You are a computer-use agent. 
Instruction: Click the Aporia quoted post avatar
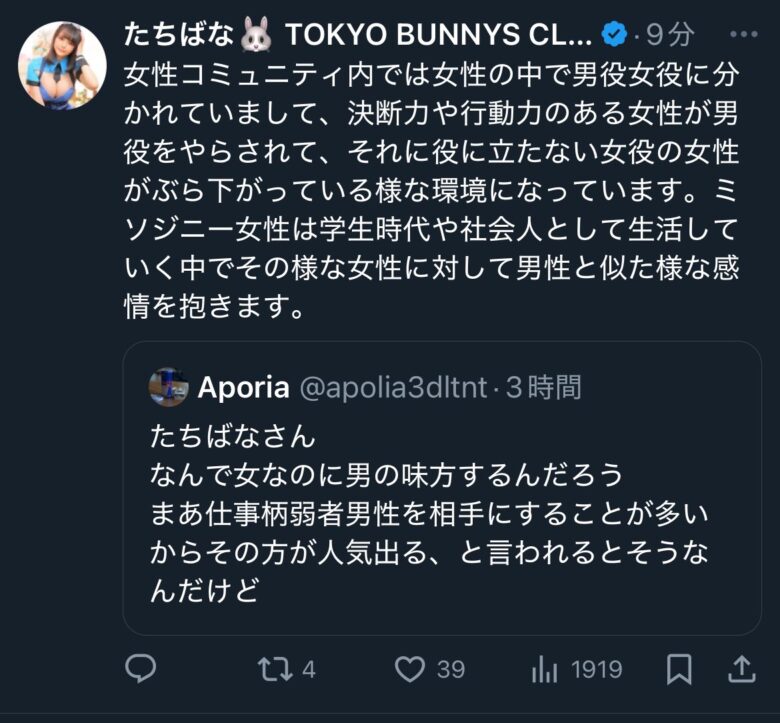pyautogui.click(x=169, y=387)
